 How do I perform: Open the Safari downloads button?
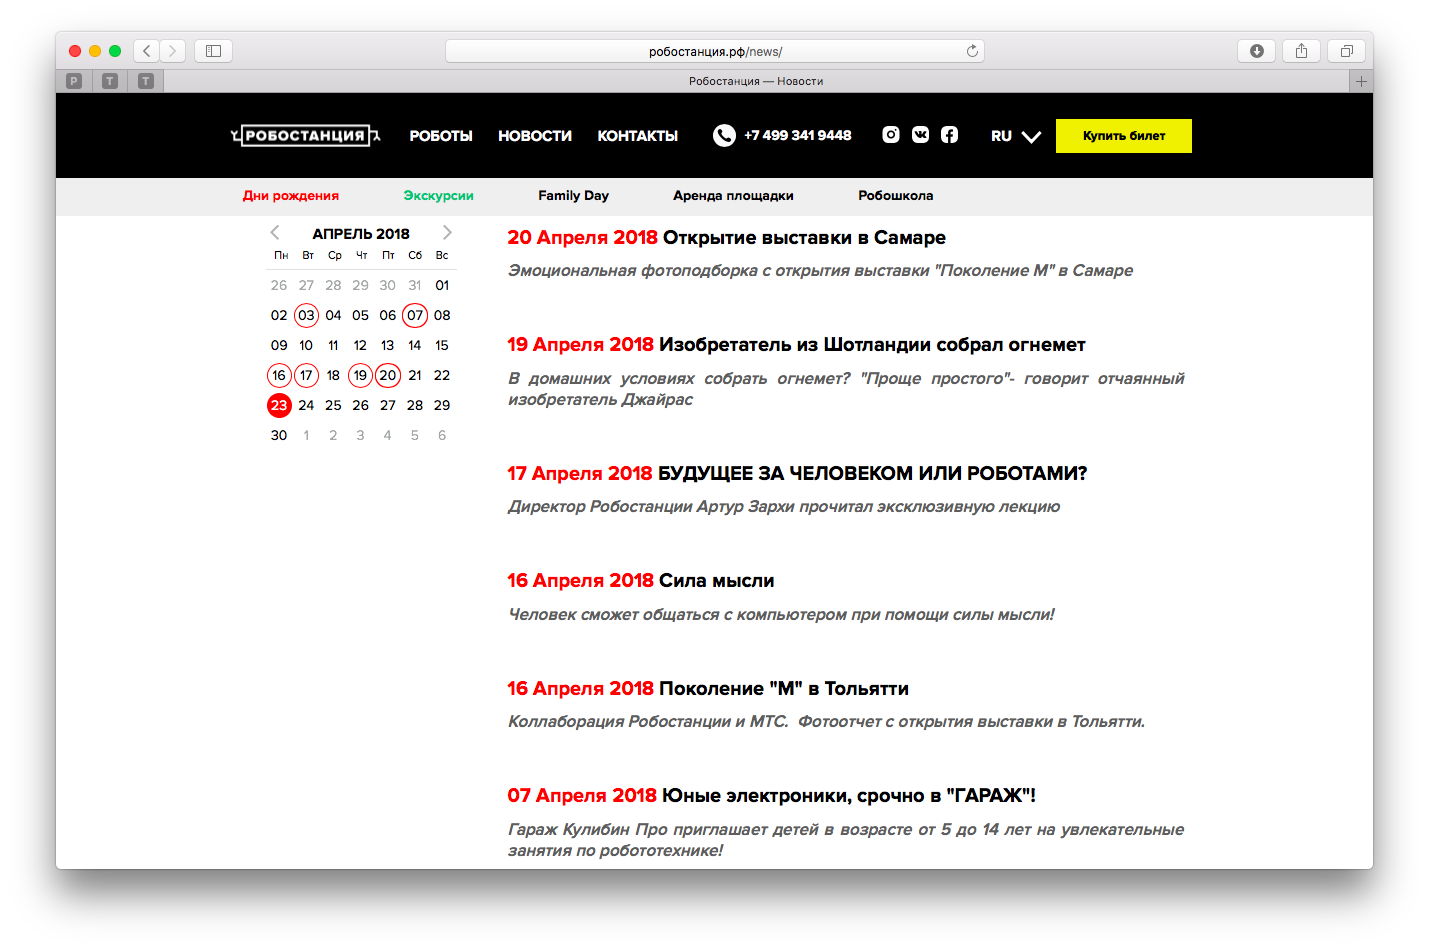click(x=1256, y=51)
